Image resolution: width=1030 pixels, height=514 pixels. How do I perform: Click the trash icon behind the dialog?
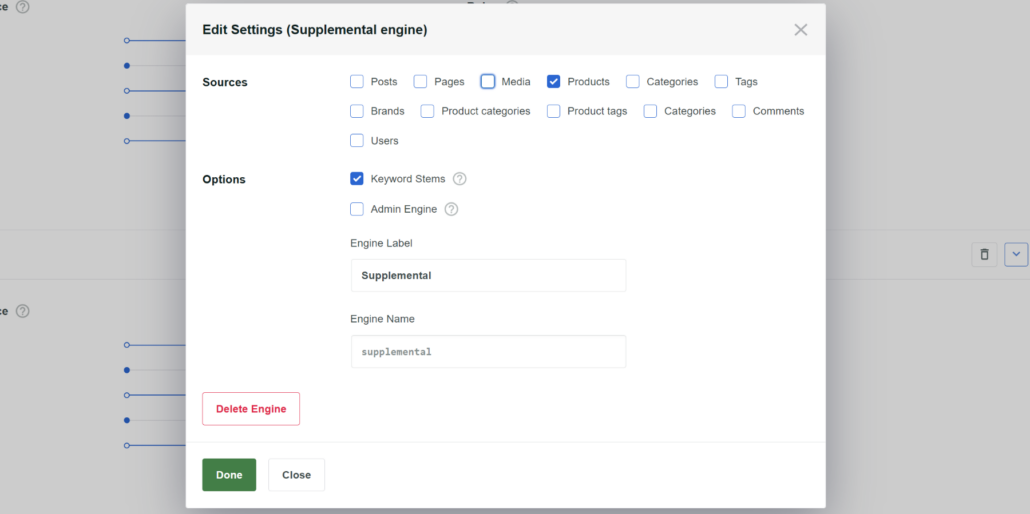(984, 254)
